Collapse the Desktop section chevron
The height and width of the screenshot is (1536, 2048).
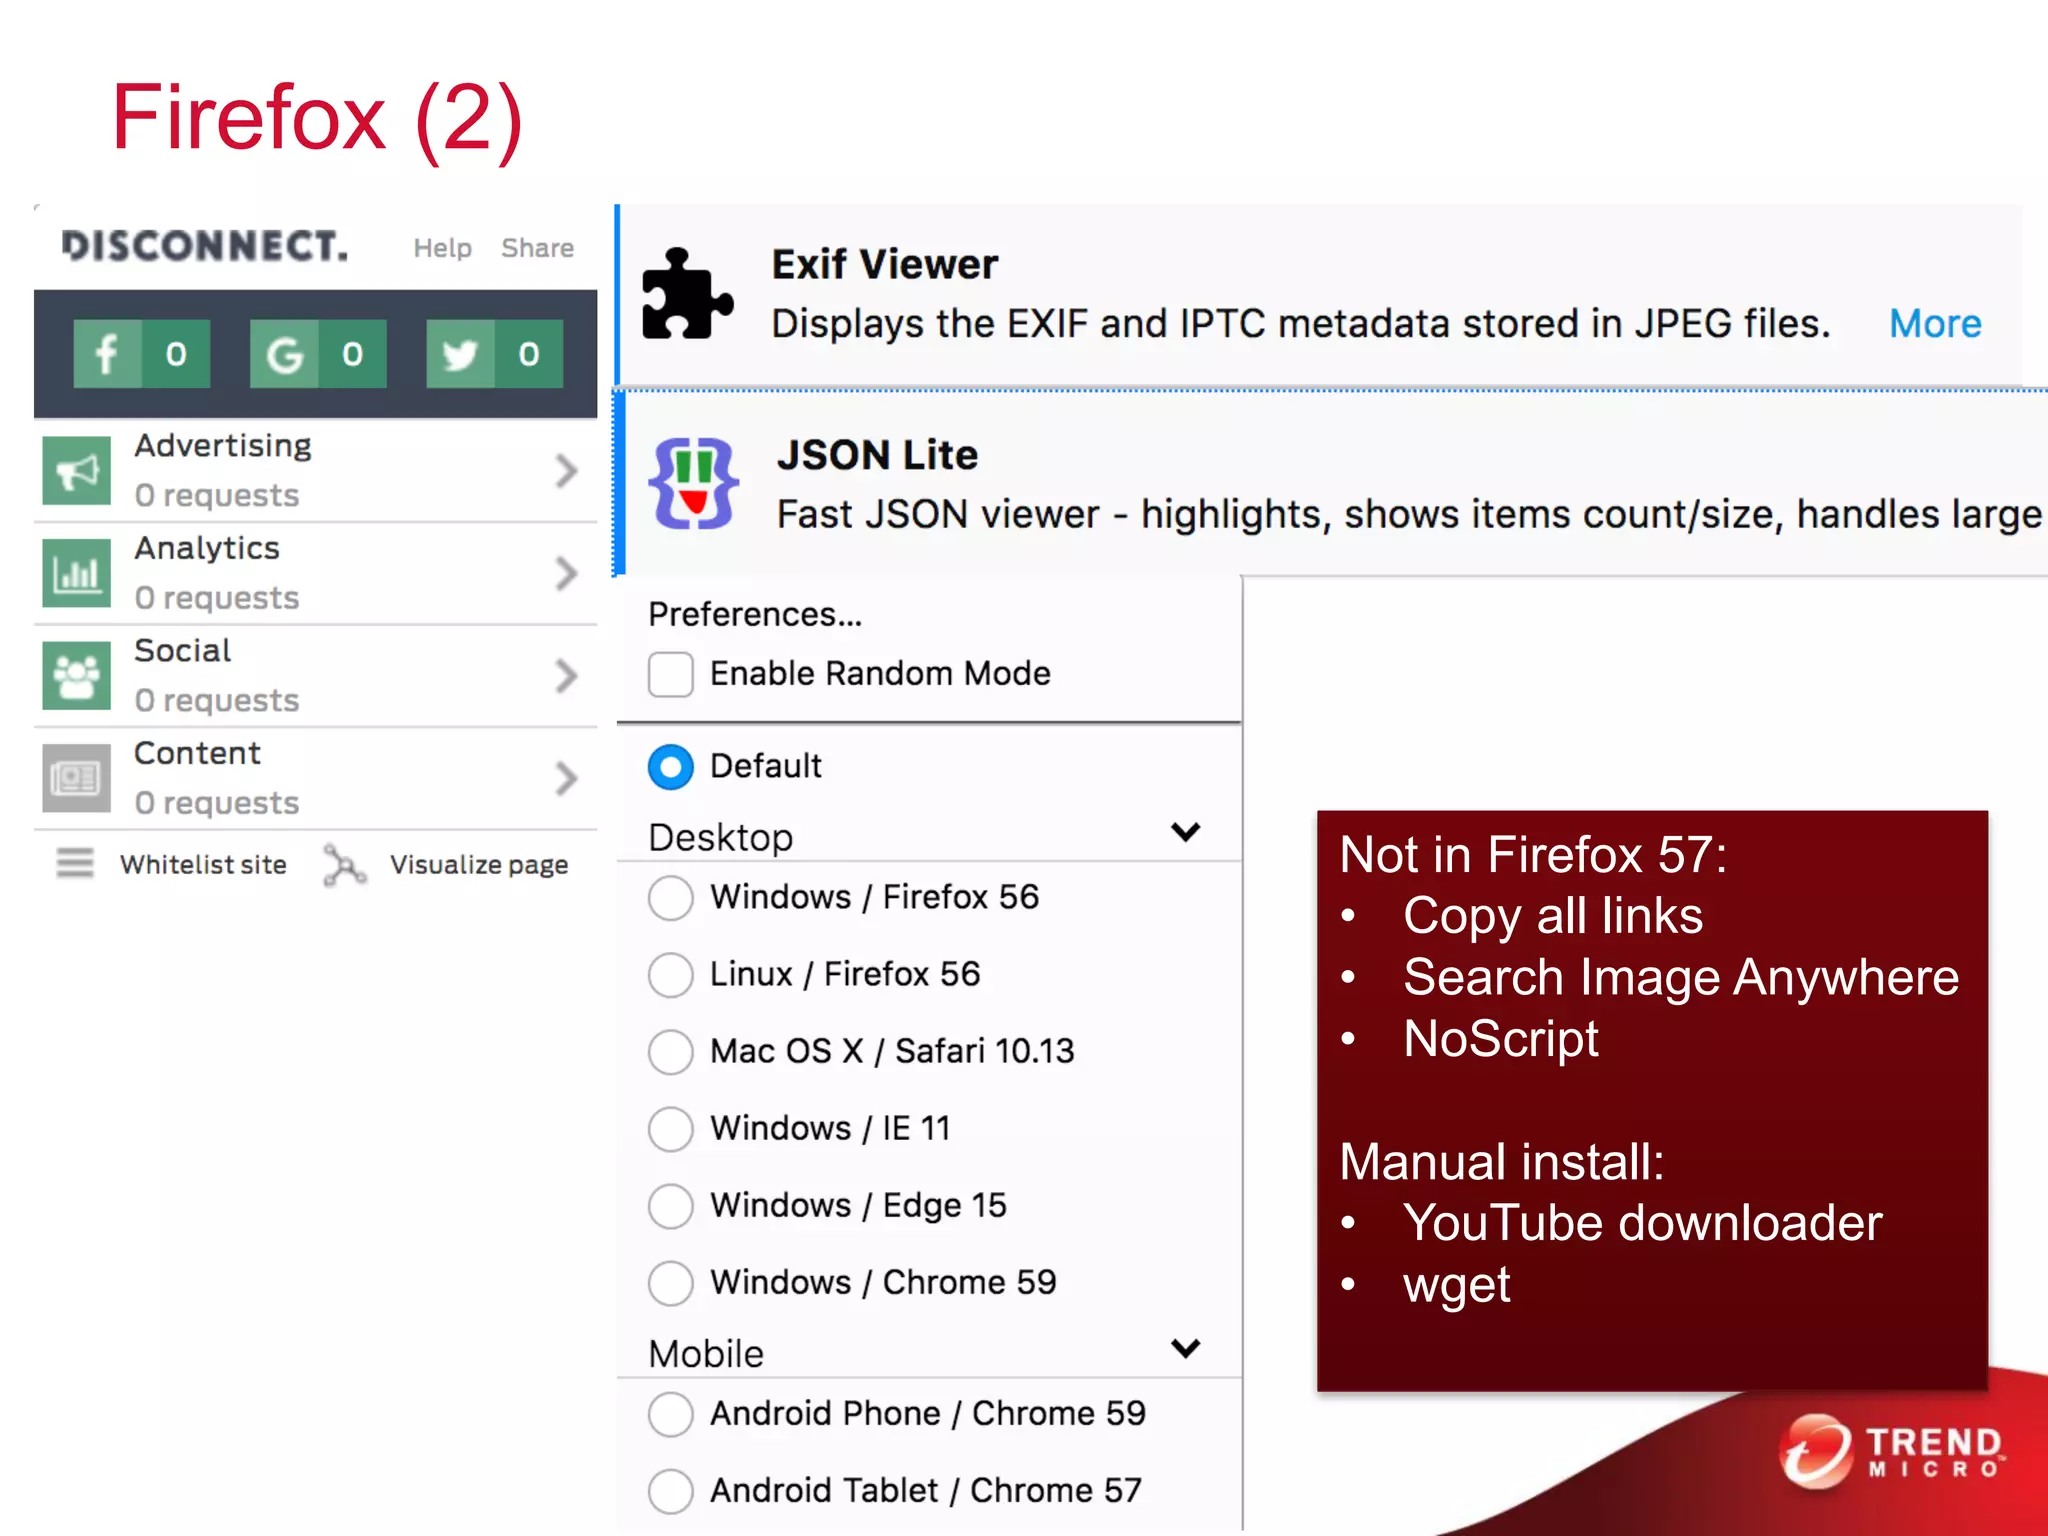[x=1186, y=832]
